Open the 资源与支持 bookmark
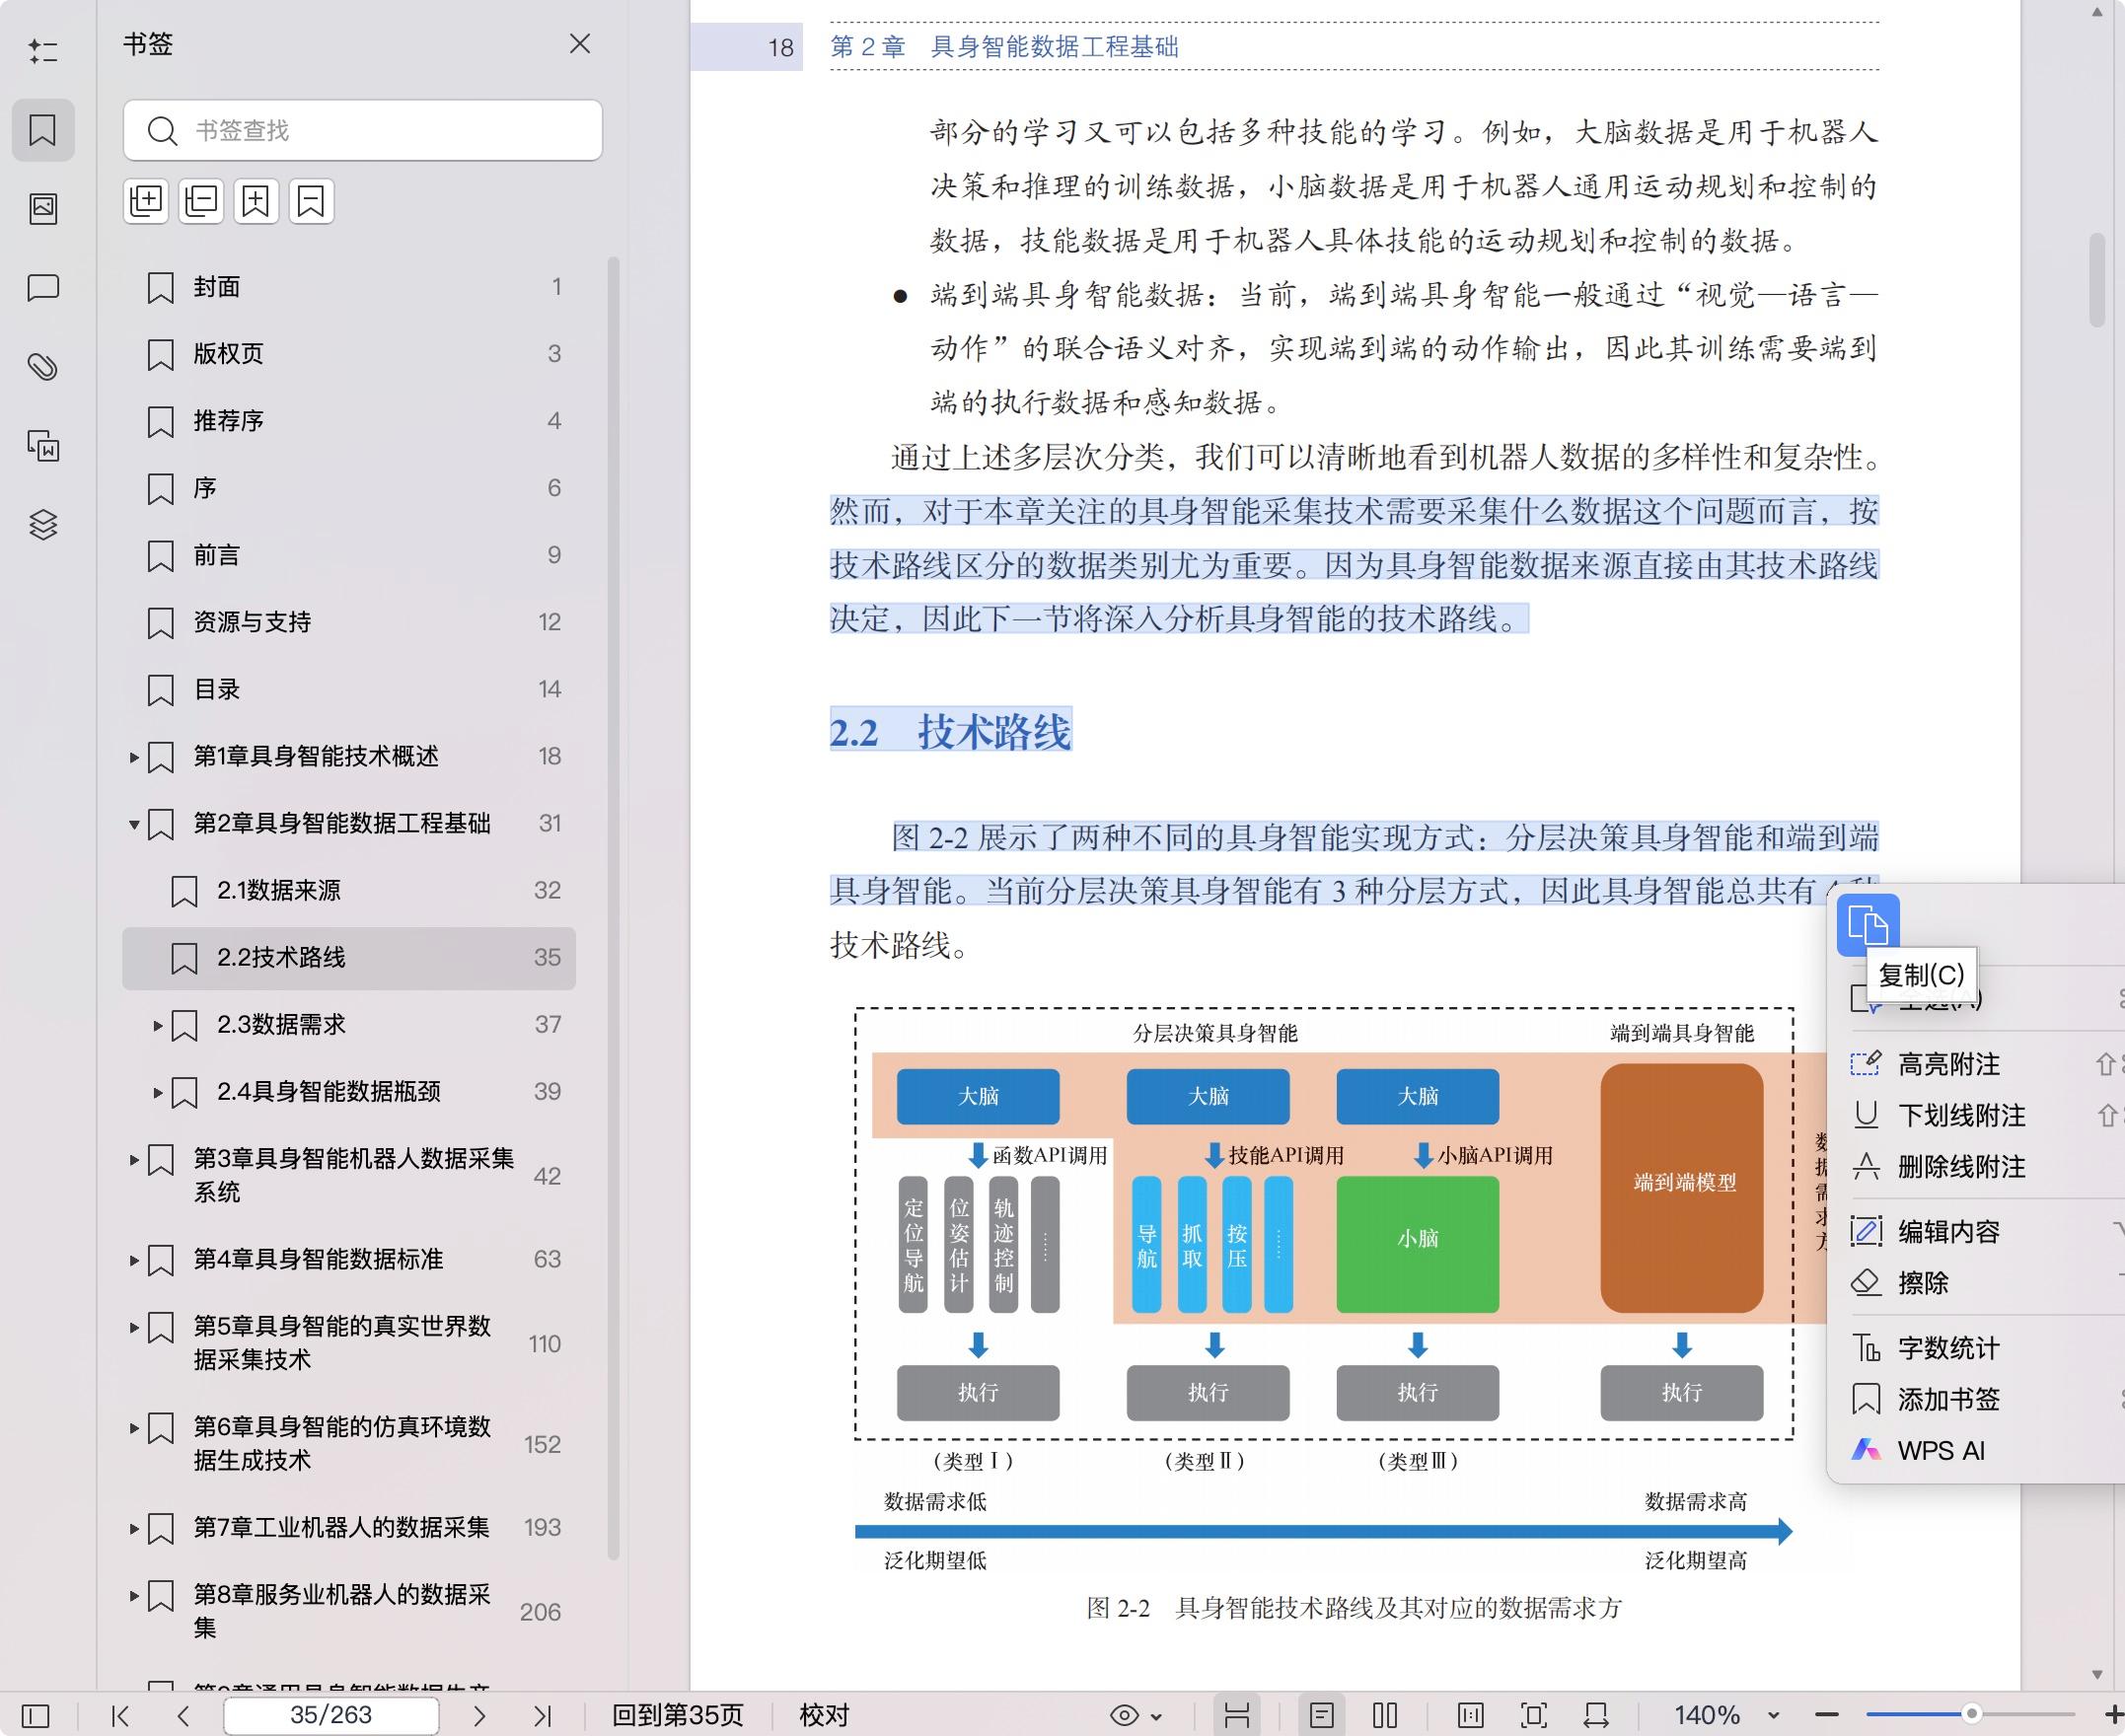The width and height of the screenshot is (2125, 1736). [349, 622]
